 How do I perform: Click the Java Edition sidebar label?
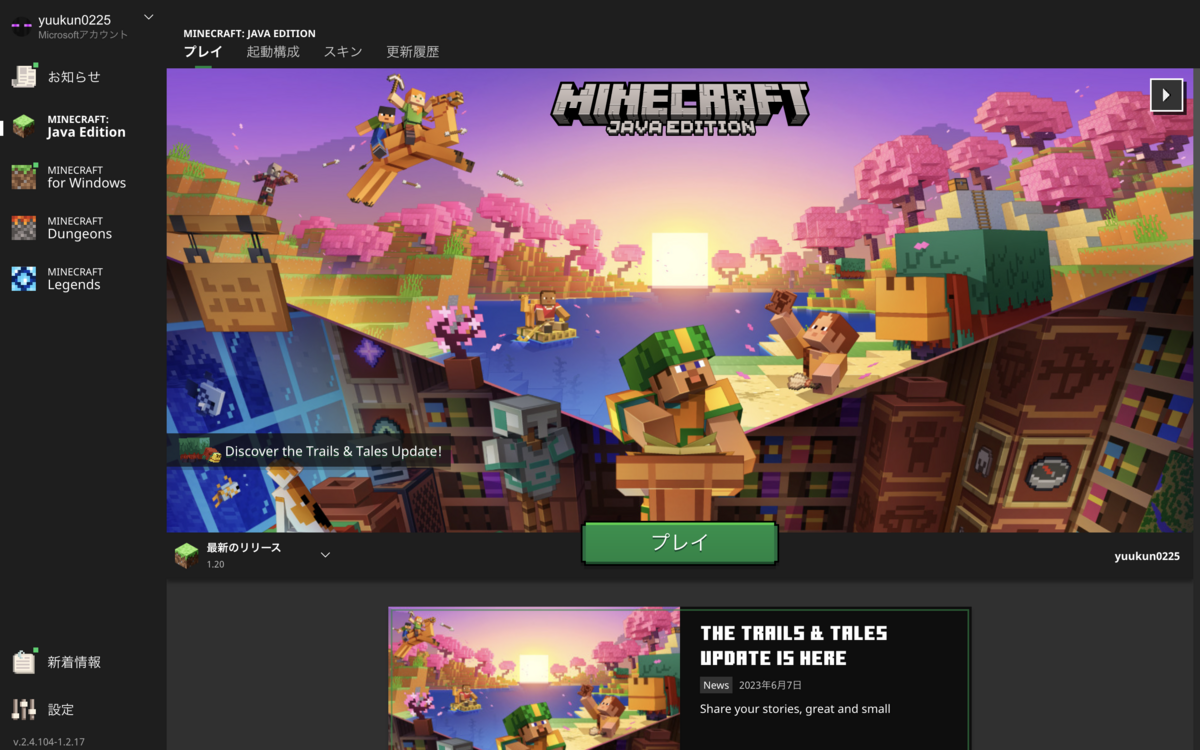(x=86, y=126)
